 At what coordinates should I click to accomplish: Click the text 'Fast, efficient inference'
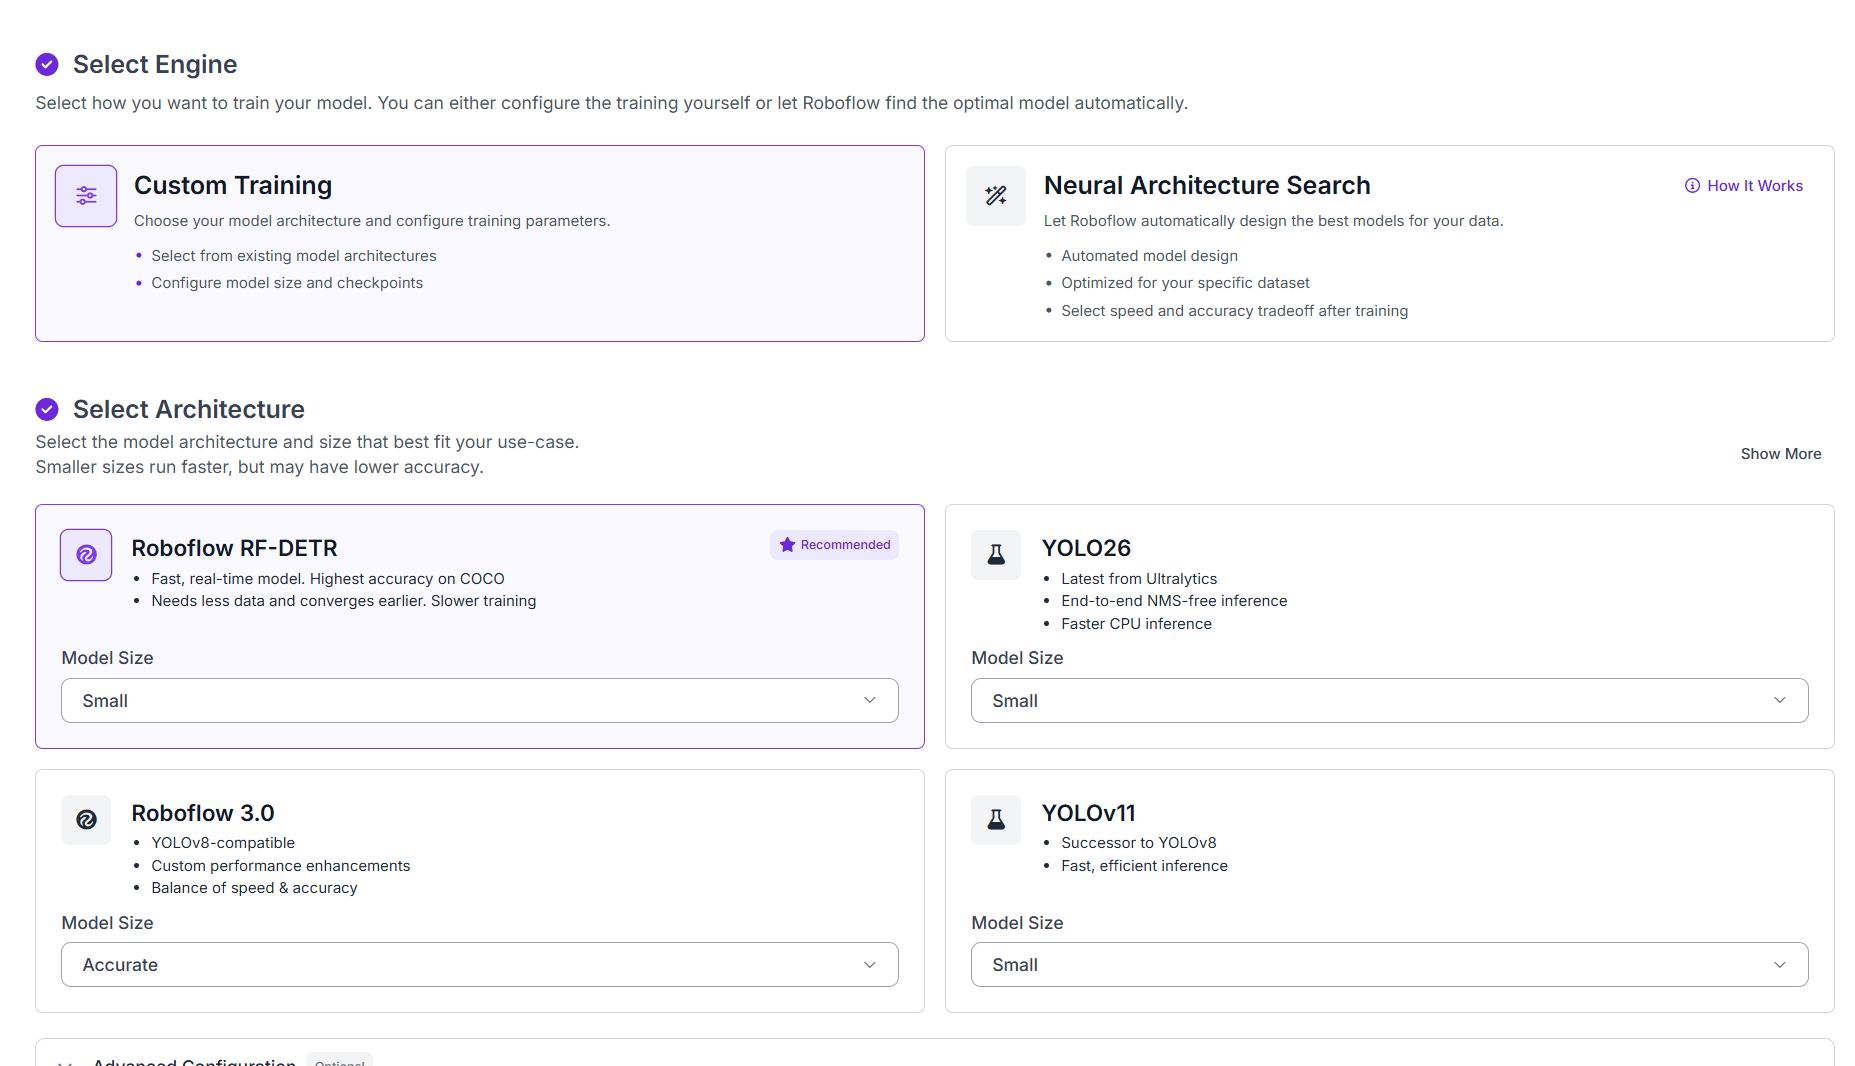[x=1144, y=866]
